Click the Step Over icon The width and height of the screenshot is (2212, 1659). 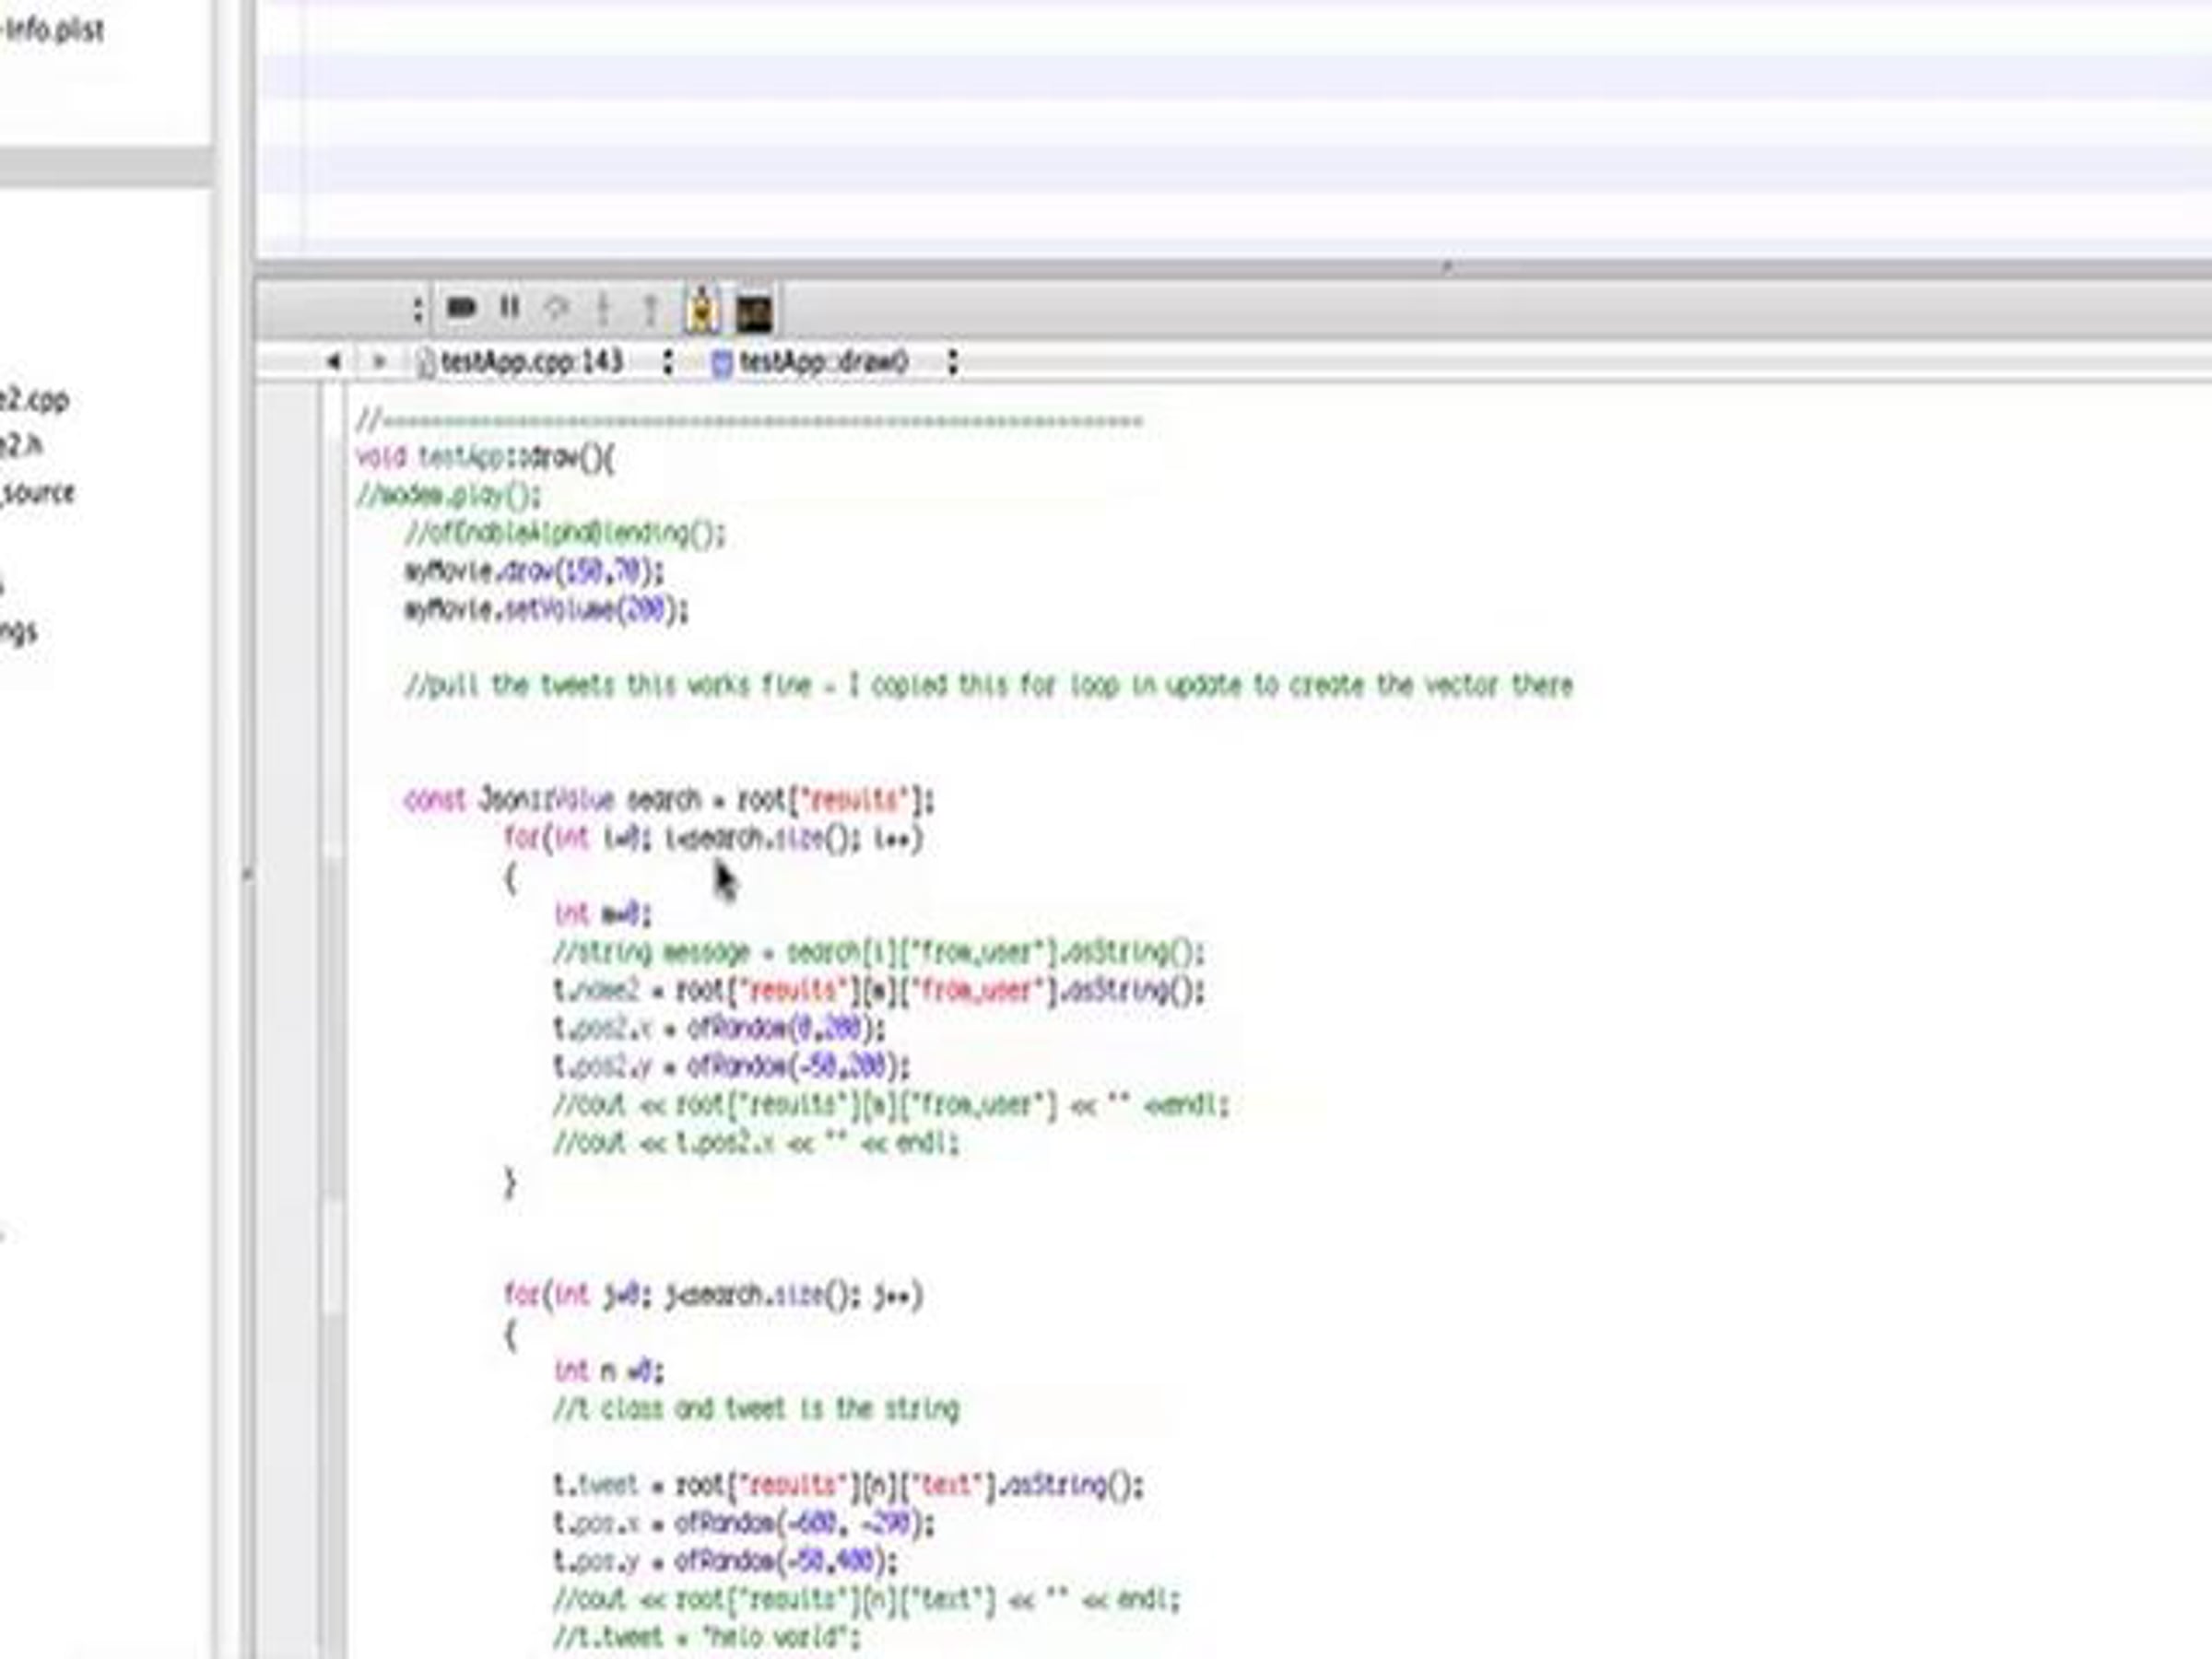click(556, 308)
